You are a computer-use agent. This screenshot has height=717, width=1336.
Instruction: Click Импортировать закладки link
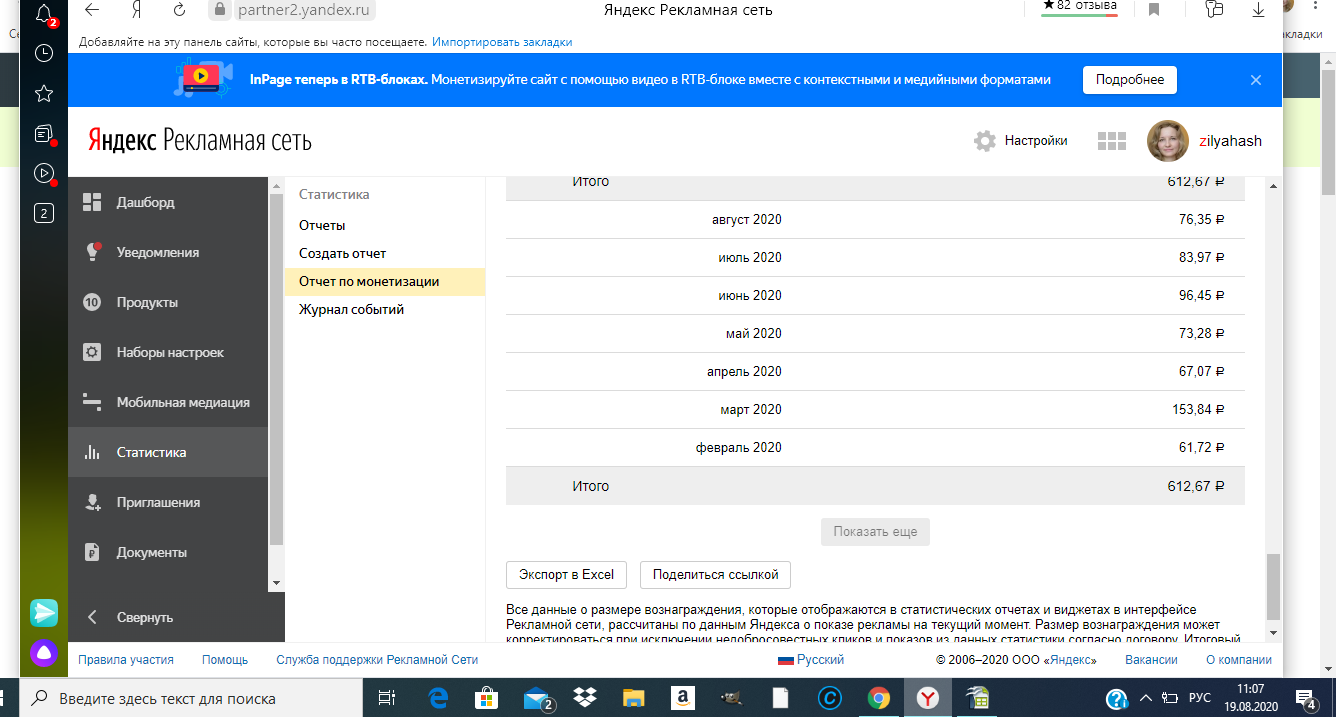tap(502, 42)
